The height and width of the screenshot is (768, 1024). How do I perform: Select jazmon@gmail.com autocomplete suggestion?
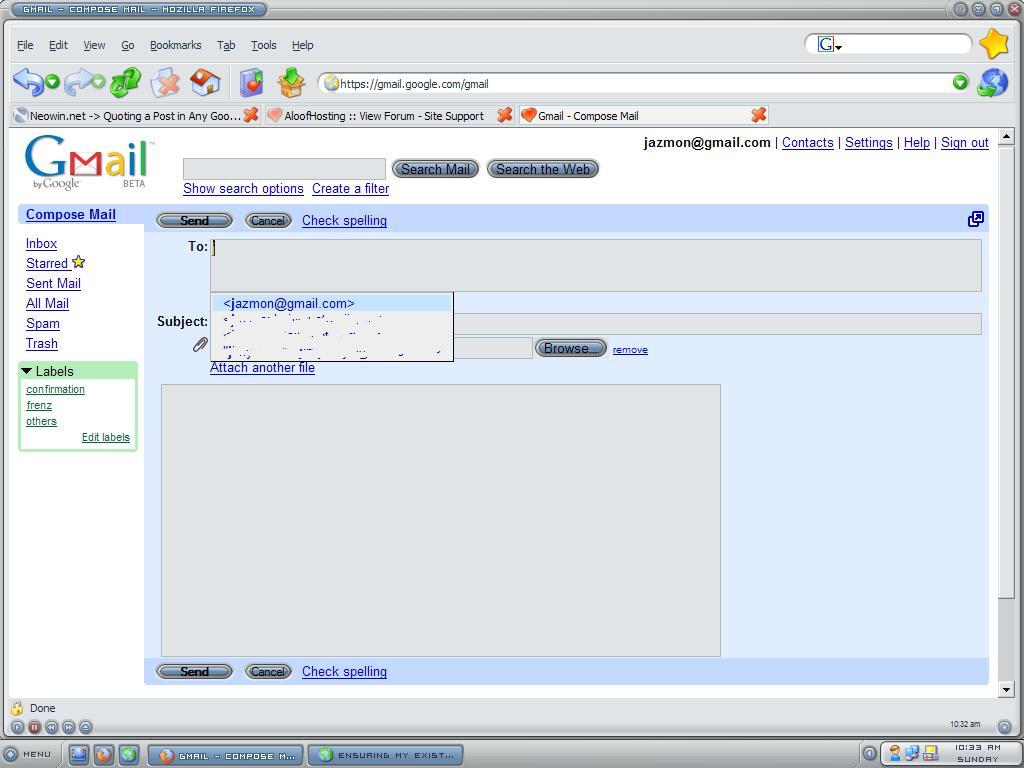click(x=332, y=303)
